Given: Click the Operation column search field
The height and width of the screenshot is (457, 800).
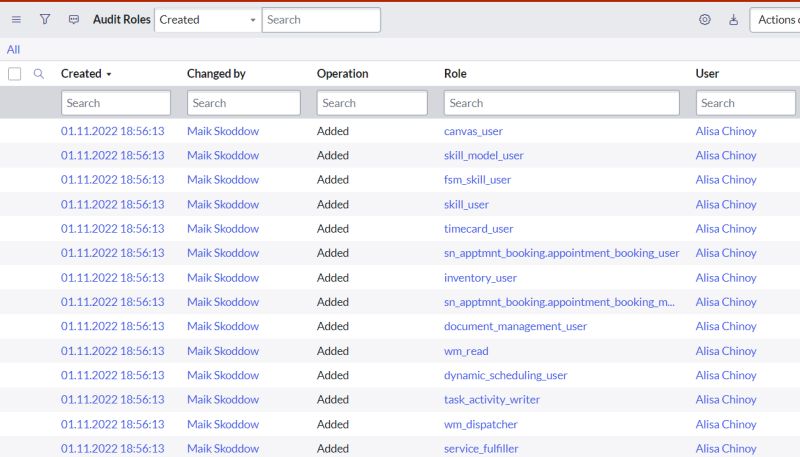Looking at the screenshot, I should [372, 103].
